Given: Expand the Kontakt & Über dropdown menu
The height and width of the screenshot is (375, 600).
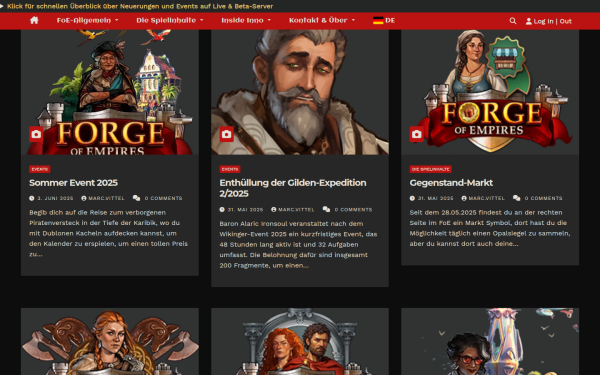Looking at the screenshot, I should pos(322,20).
